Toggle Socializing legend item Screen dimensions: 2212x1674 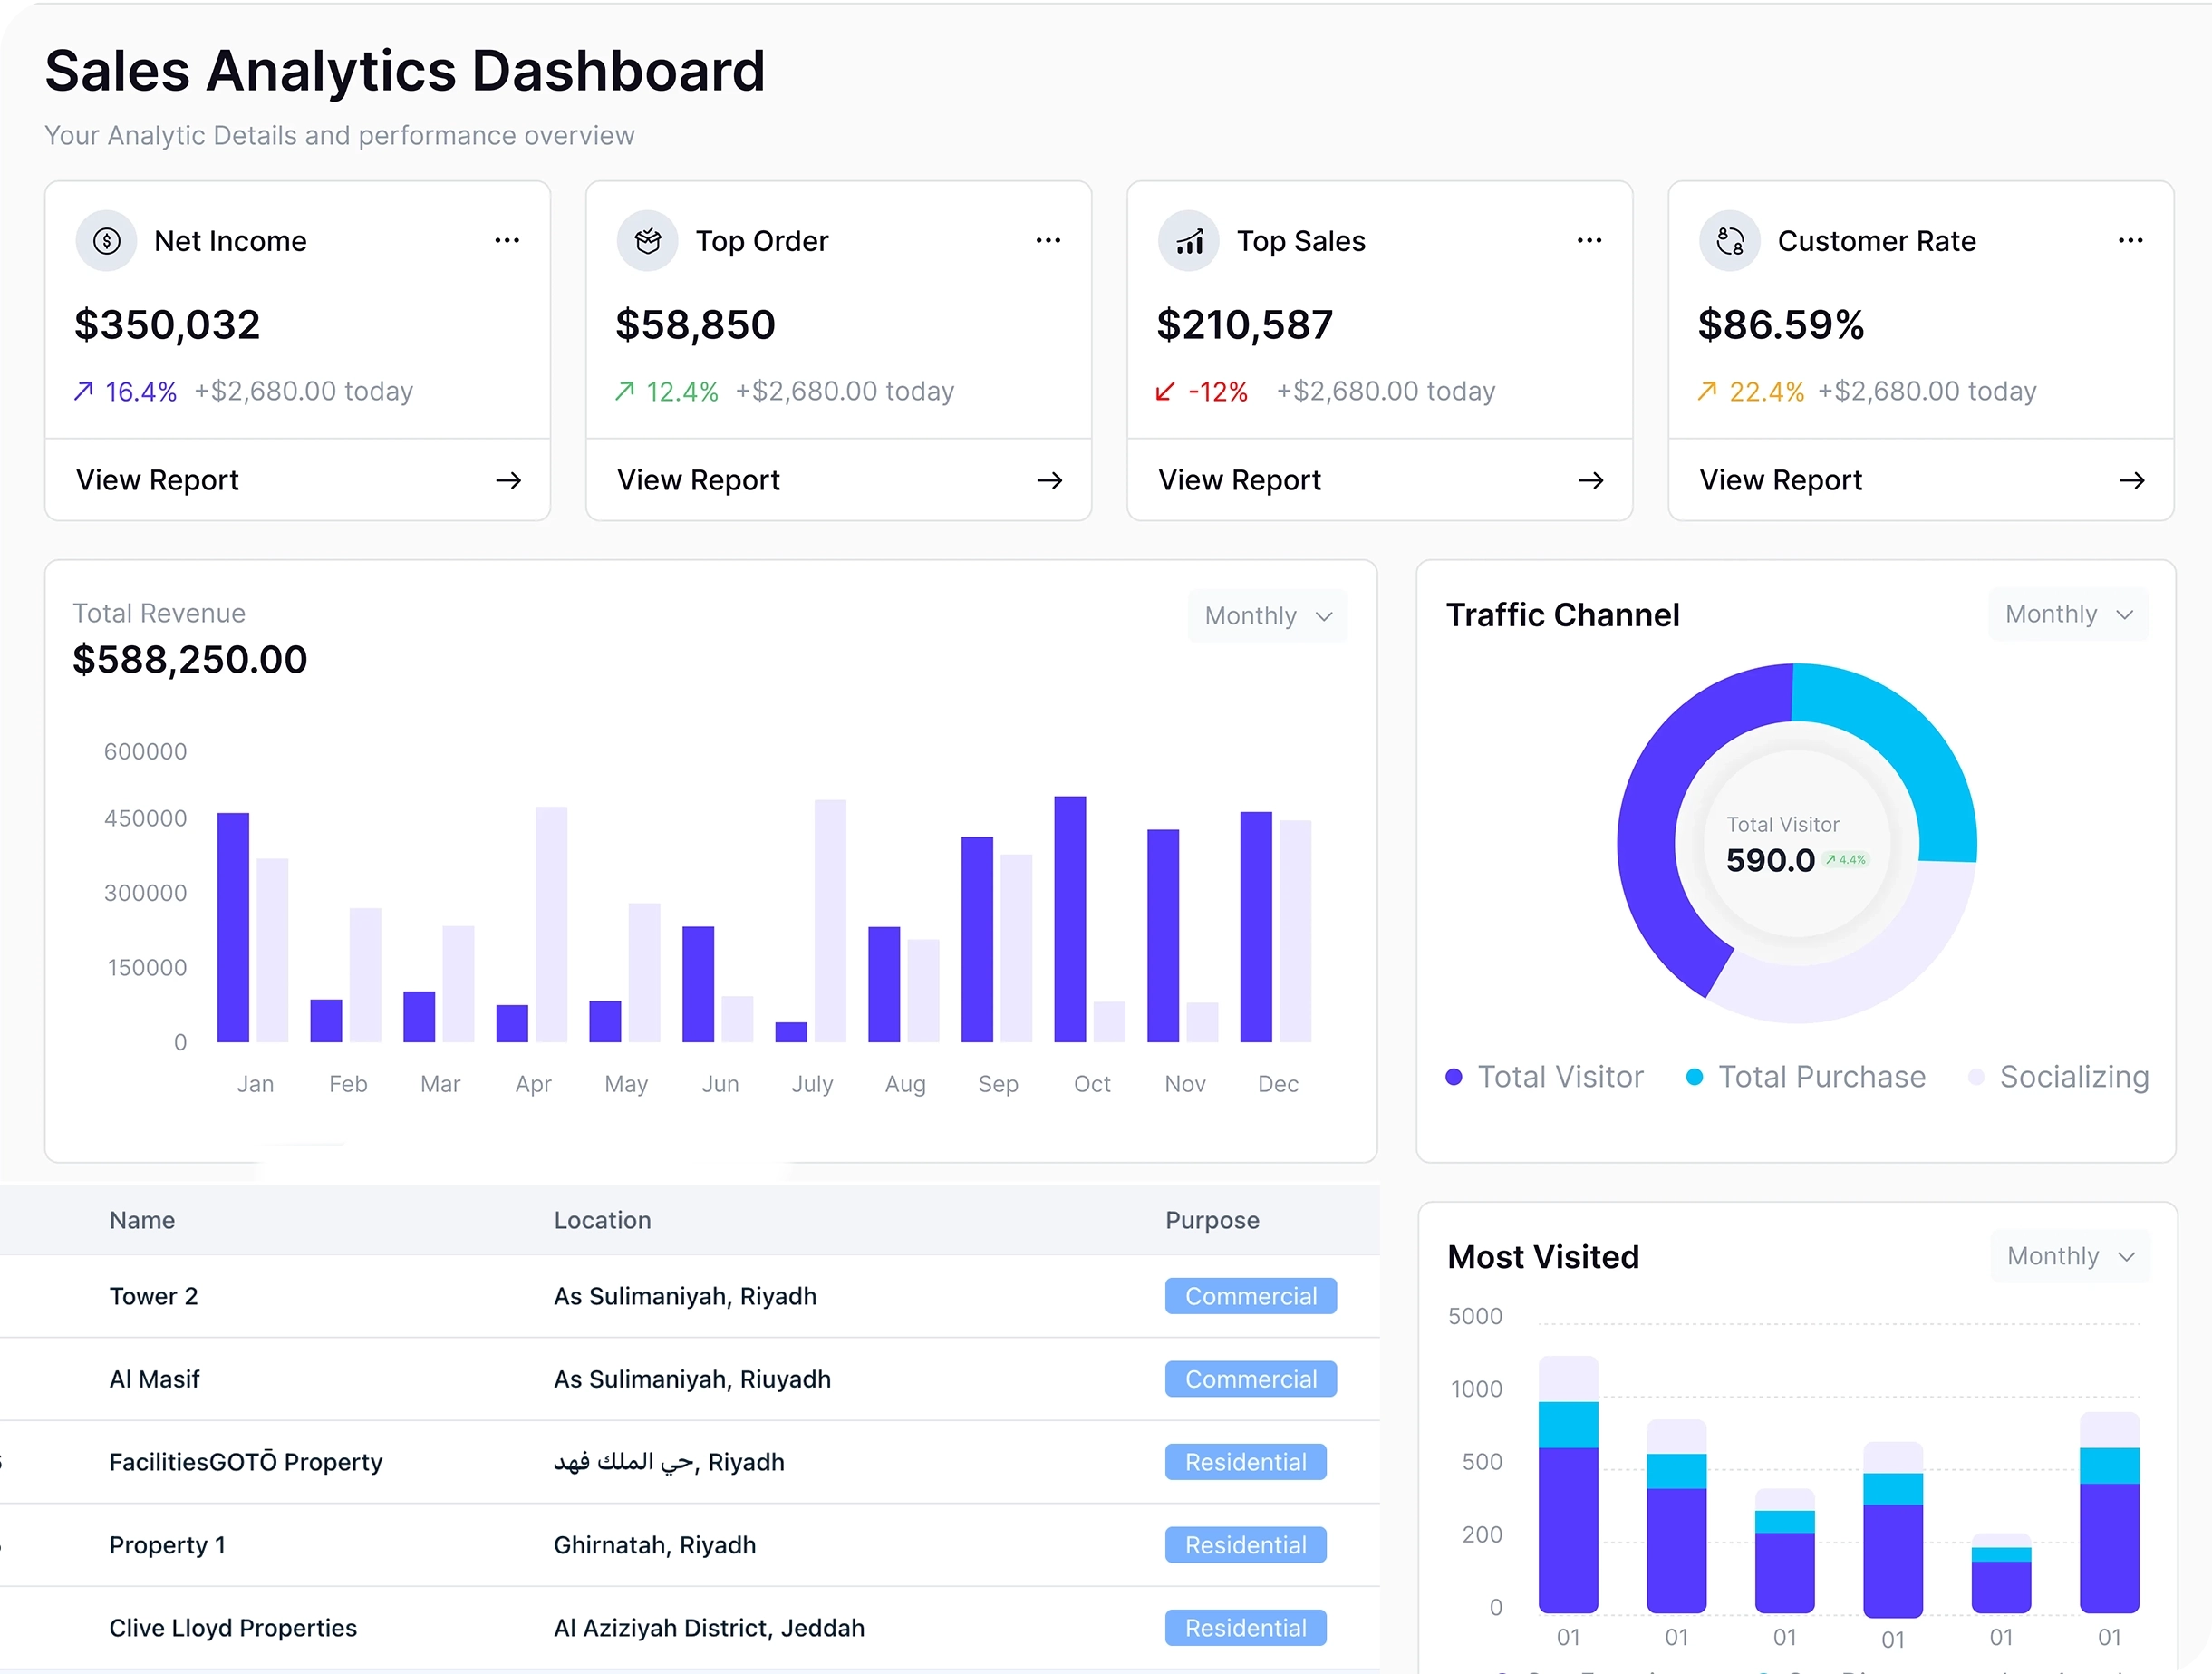(x=2059, y=1077)
